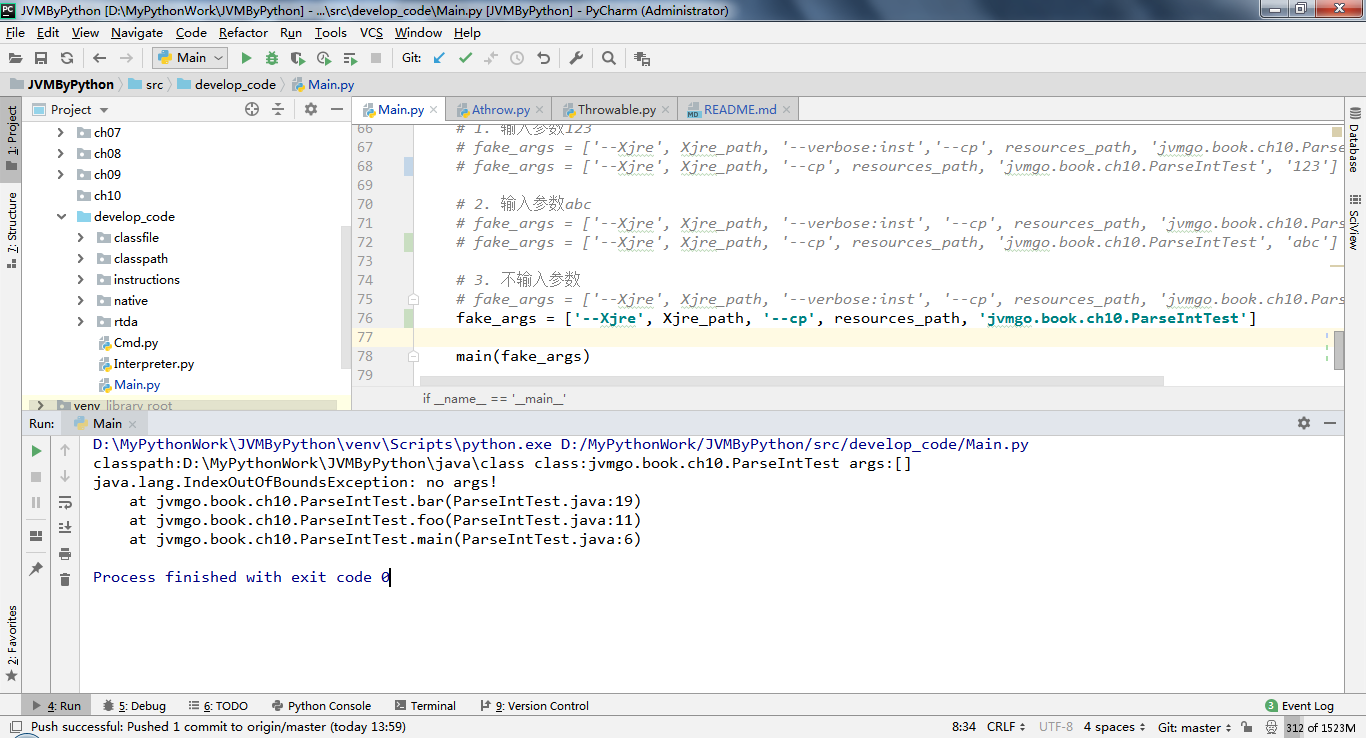Open the Database side panel
This screenshot has width=1366, height=738.
[x=1354, y=140]
